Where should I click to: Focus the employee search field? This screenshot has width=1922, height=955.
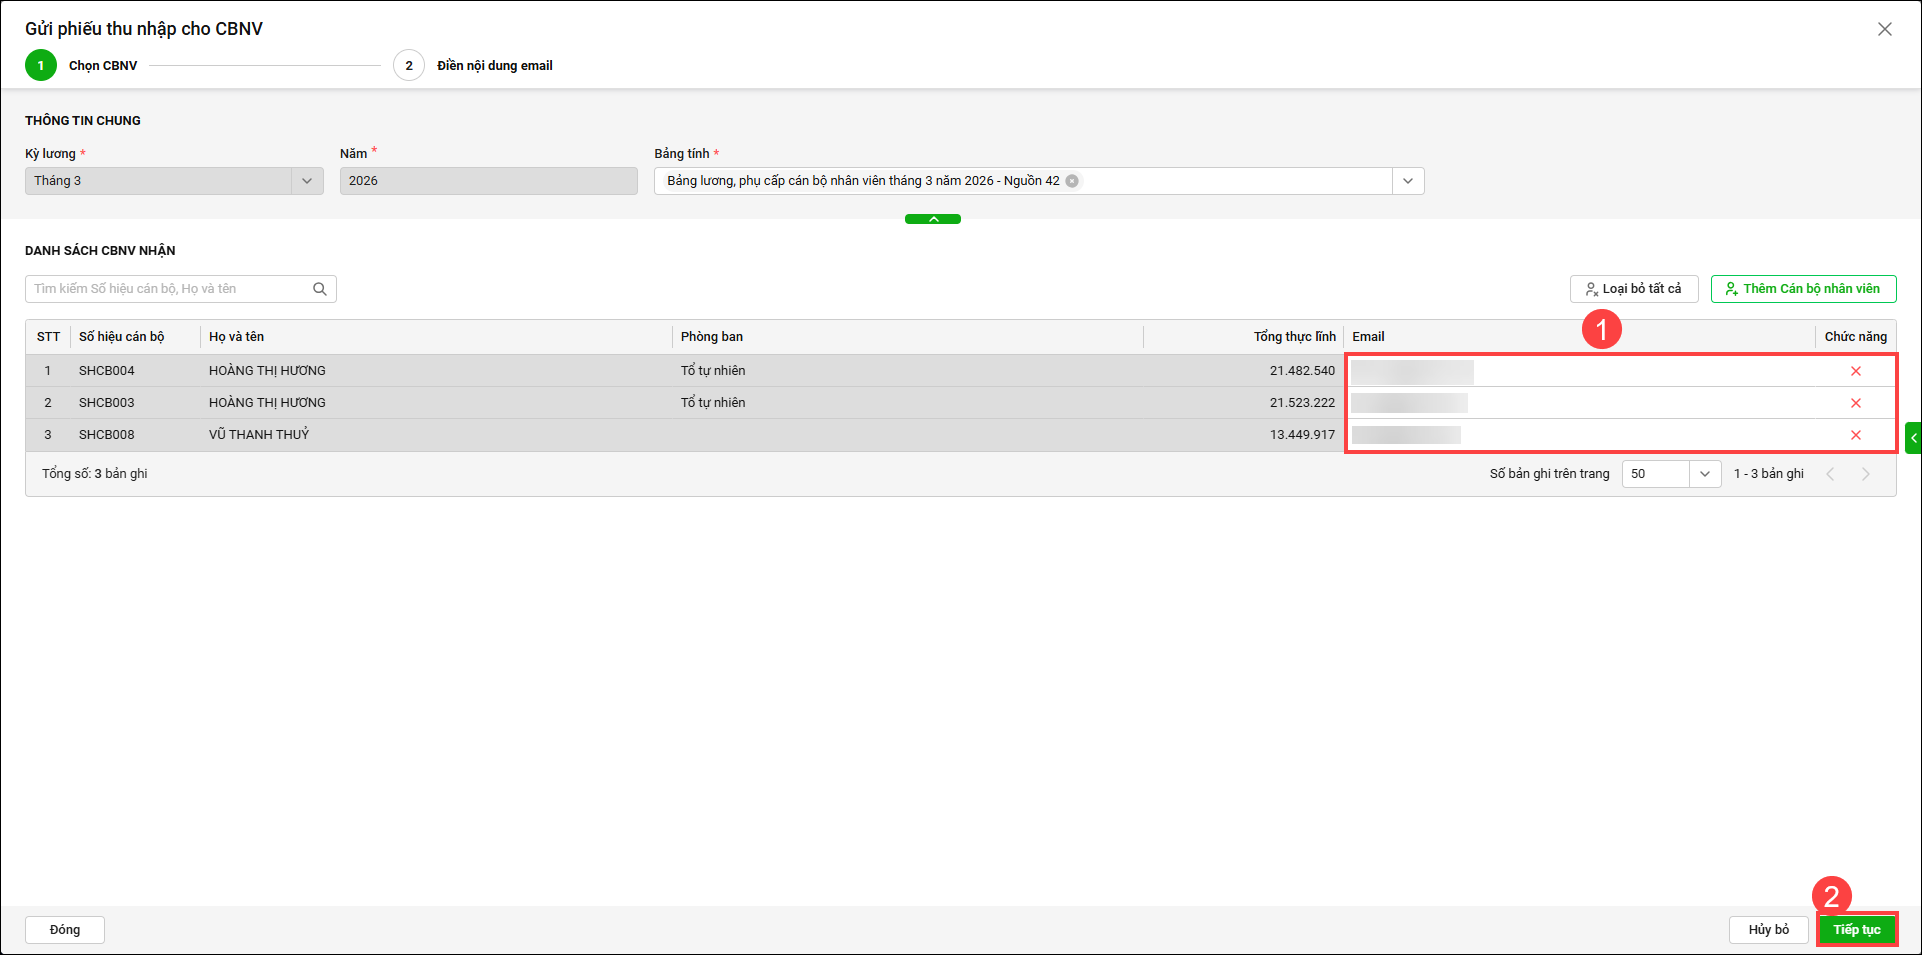click(x=170, y=289)
